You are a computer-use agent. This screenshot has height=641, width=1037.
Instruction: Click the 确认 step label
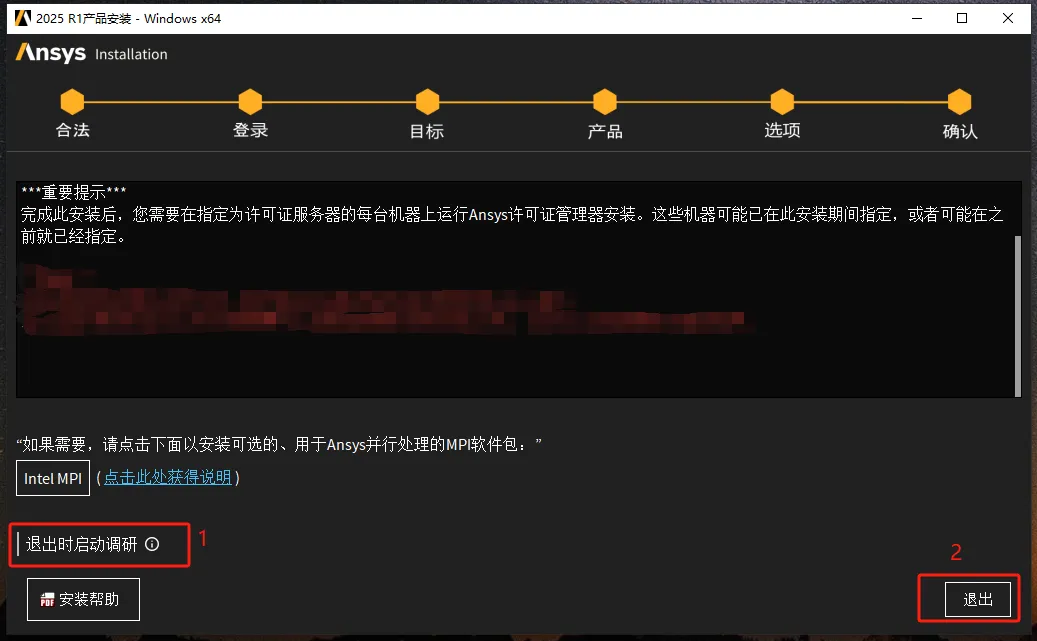point(960,131)
